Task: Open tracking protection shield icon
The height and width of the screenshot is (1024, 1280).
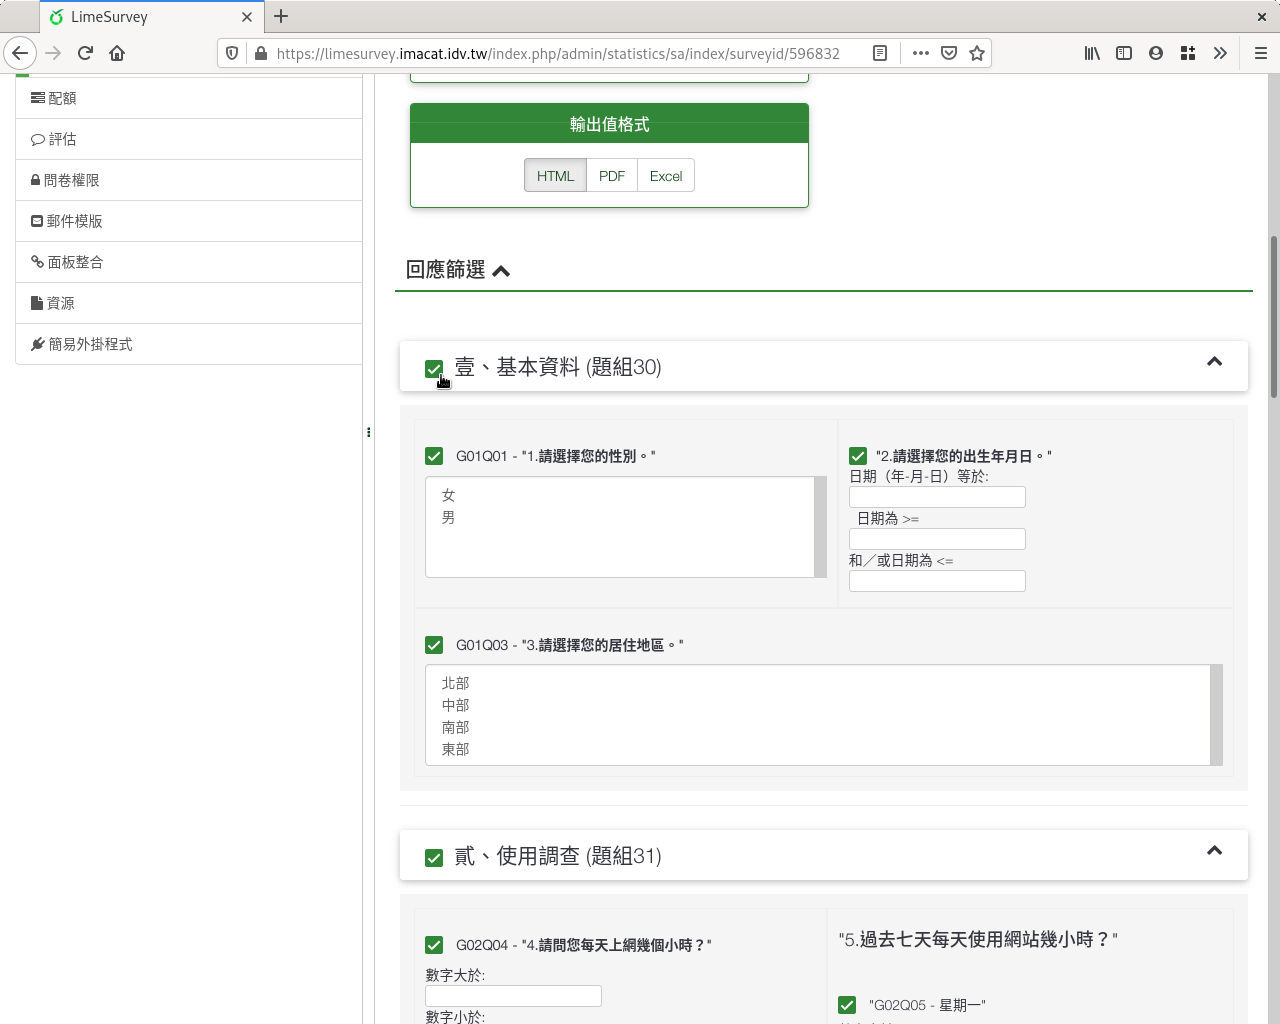Action: coord(232,53)
